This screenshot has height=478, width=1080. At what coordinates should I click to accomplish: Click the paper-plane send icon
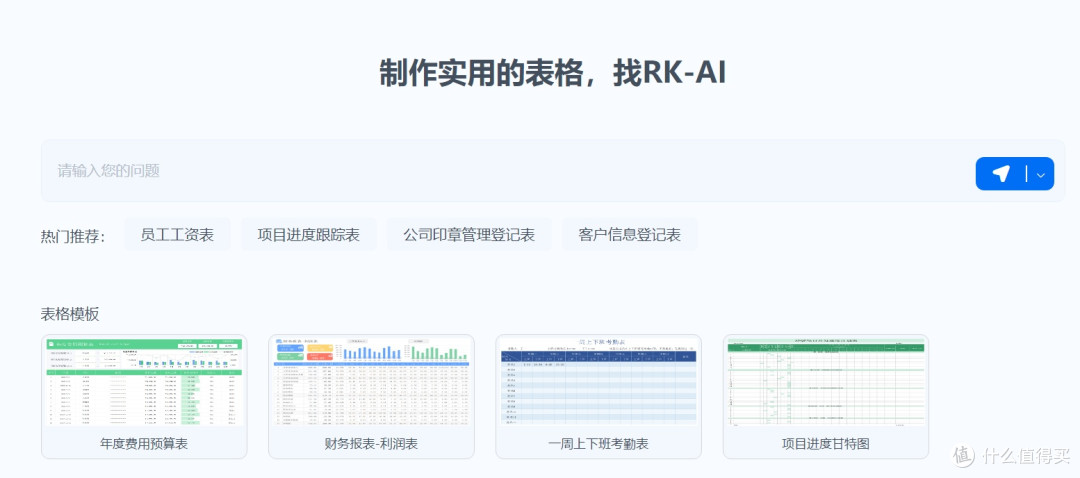(1001, 174)
